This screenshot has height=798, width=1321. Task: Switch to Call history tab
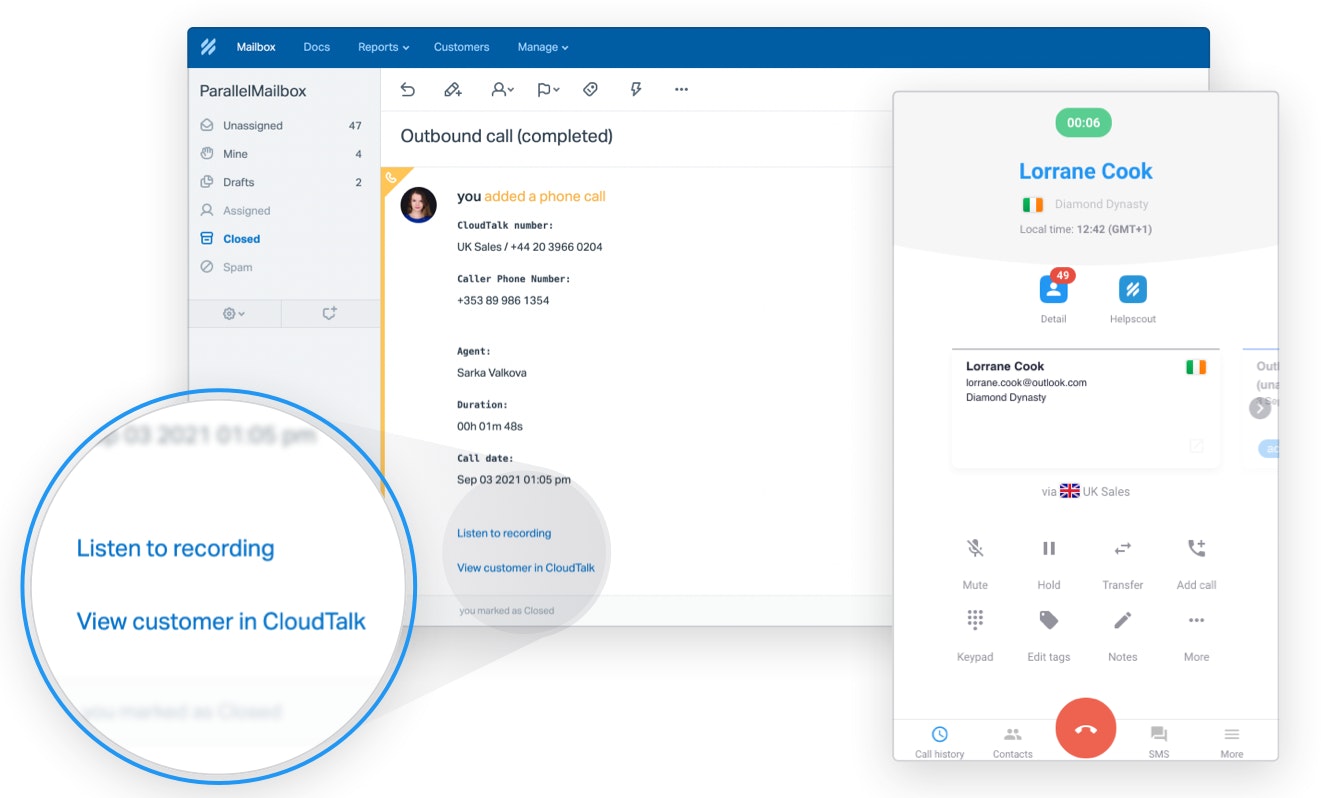pyautogui.click(x=940, y=741)
